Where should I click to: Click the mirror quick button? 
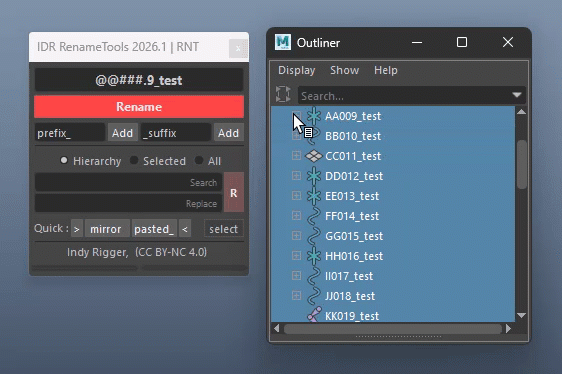coord(107,229)
